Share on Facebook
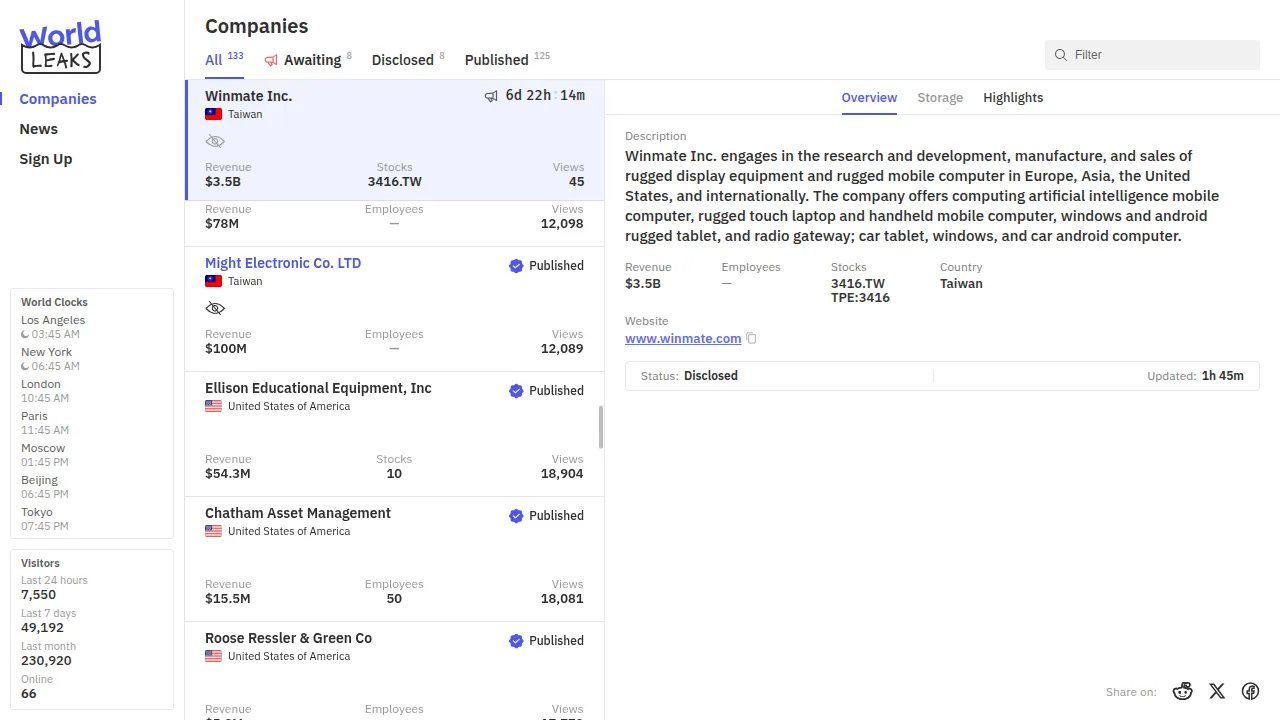The width and height of the screenshot is (1280, 720). [1250, 691]
